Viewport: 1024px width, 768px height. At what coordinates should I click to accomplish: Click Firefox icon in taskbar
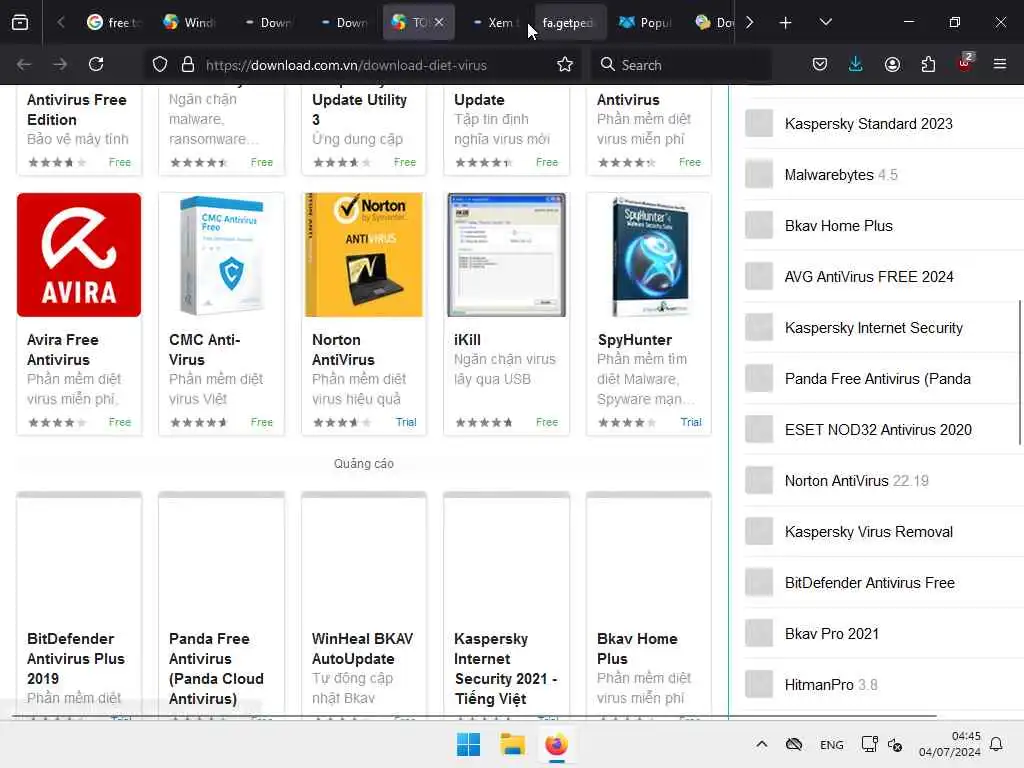pos(556,744)
